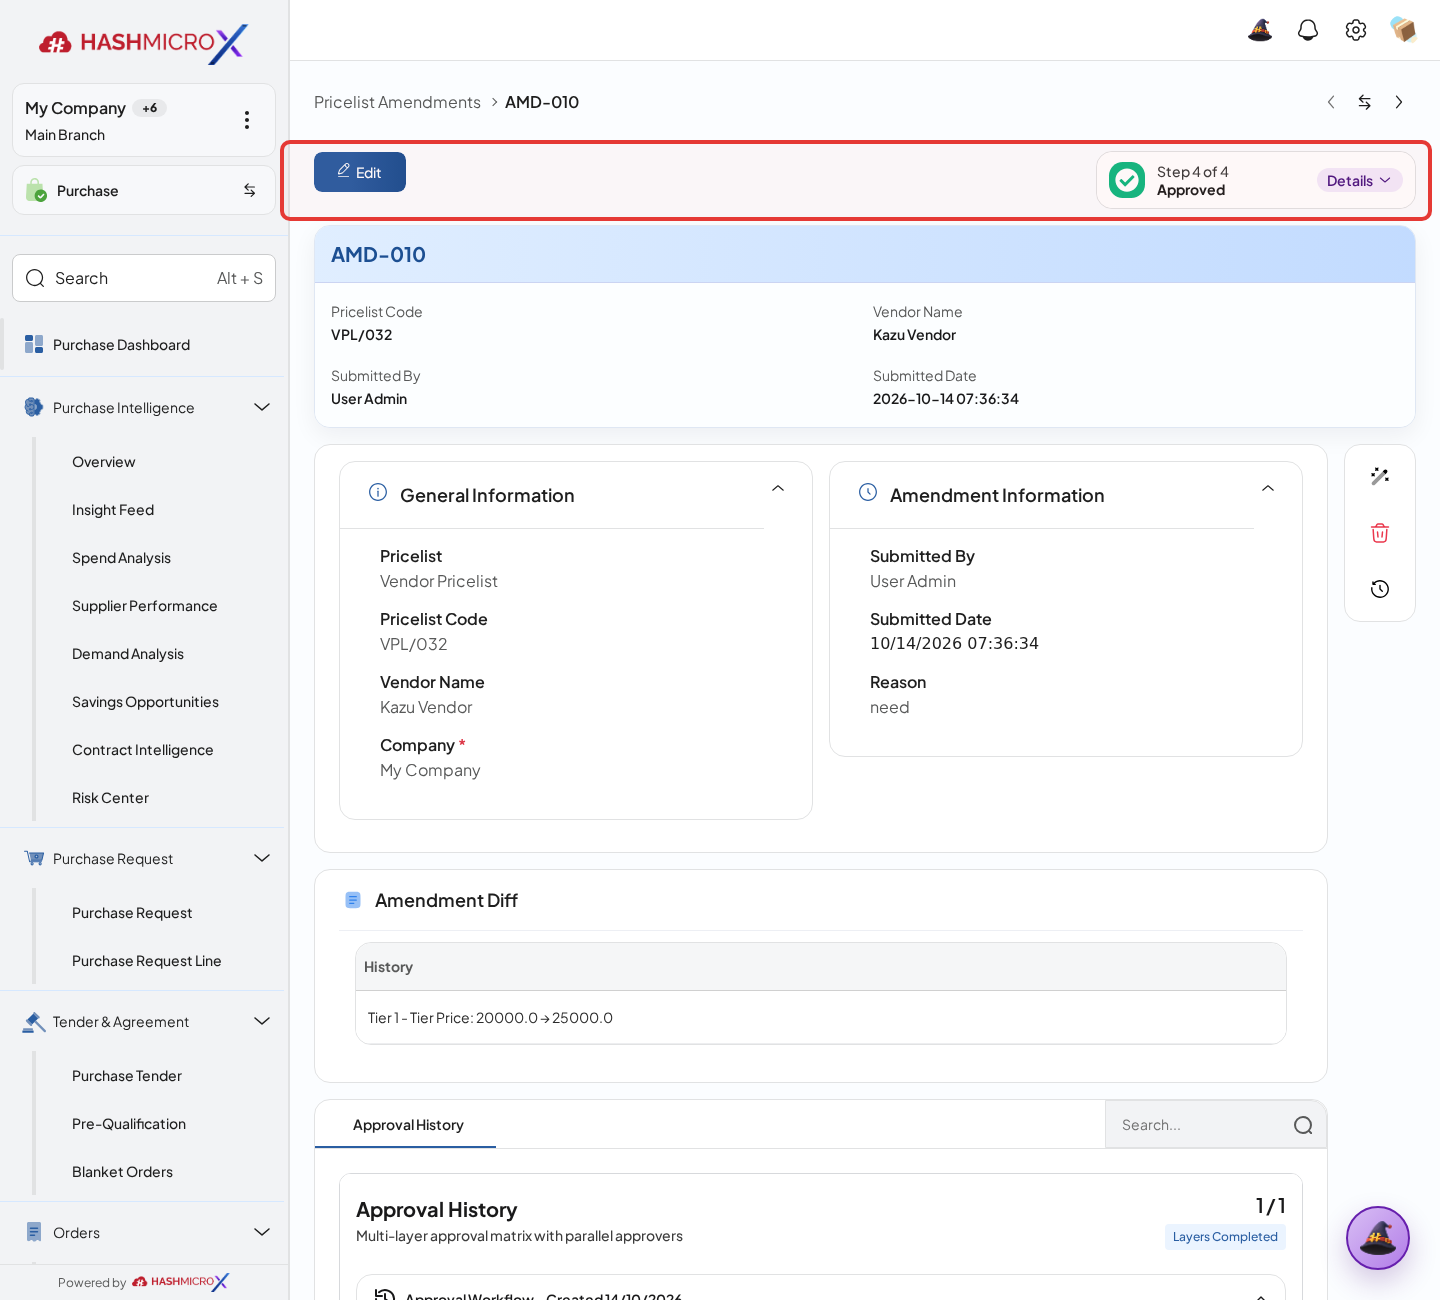This screenshot has width=1440, height=1300.
Task: Open Insight Feed page
Action: 113,510
